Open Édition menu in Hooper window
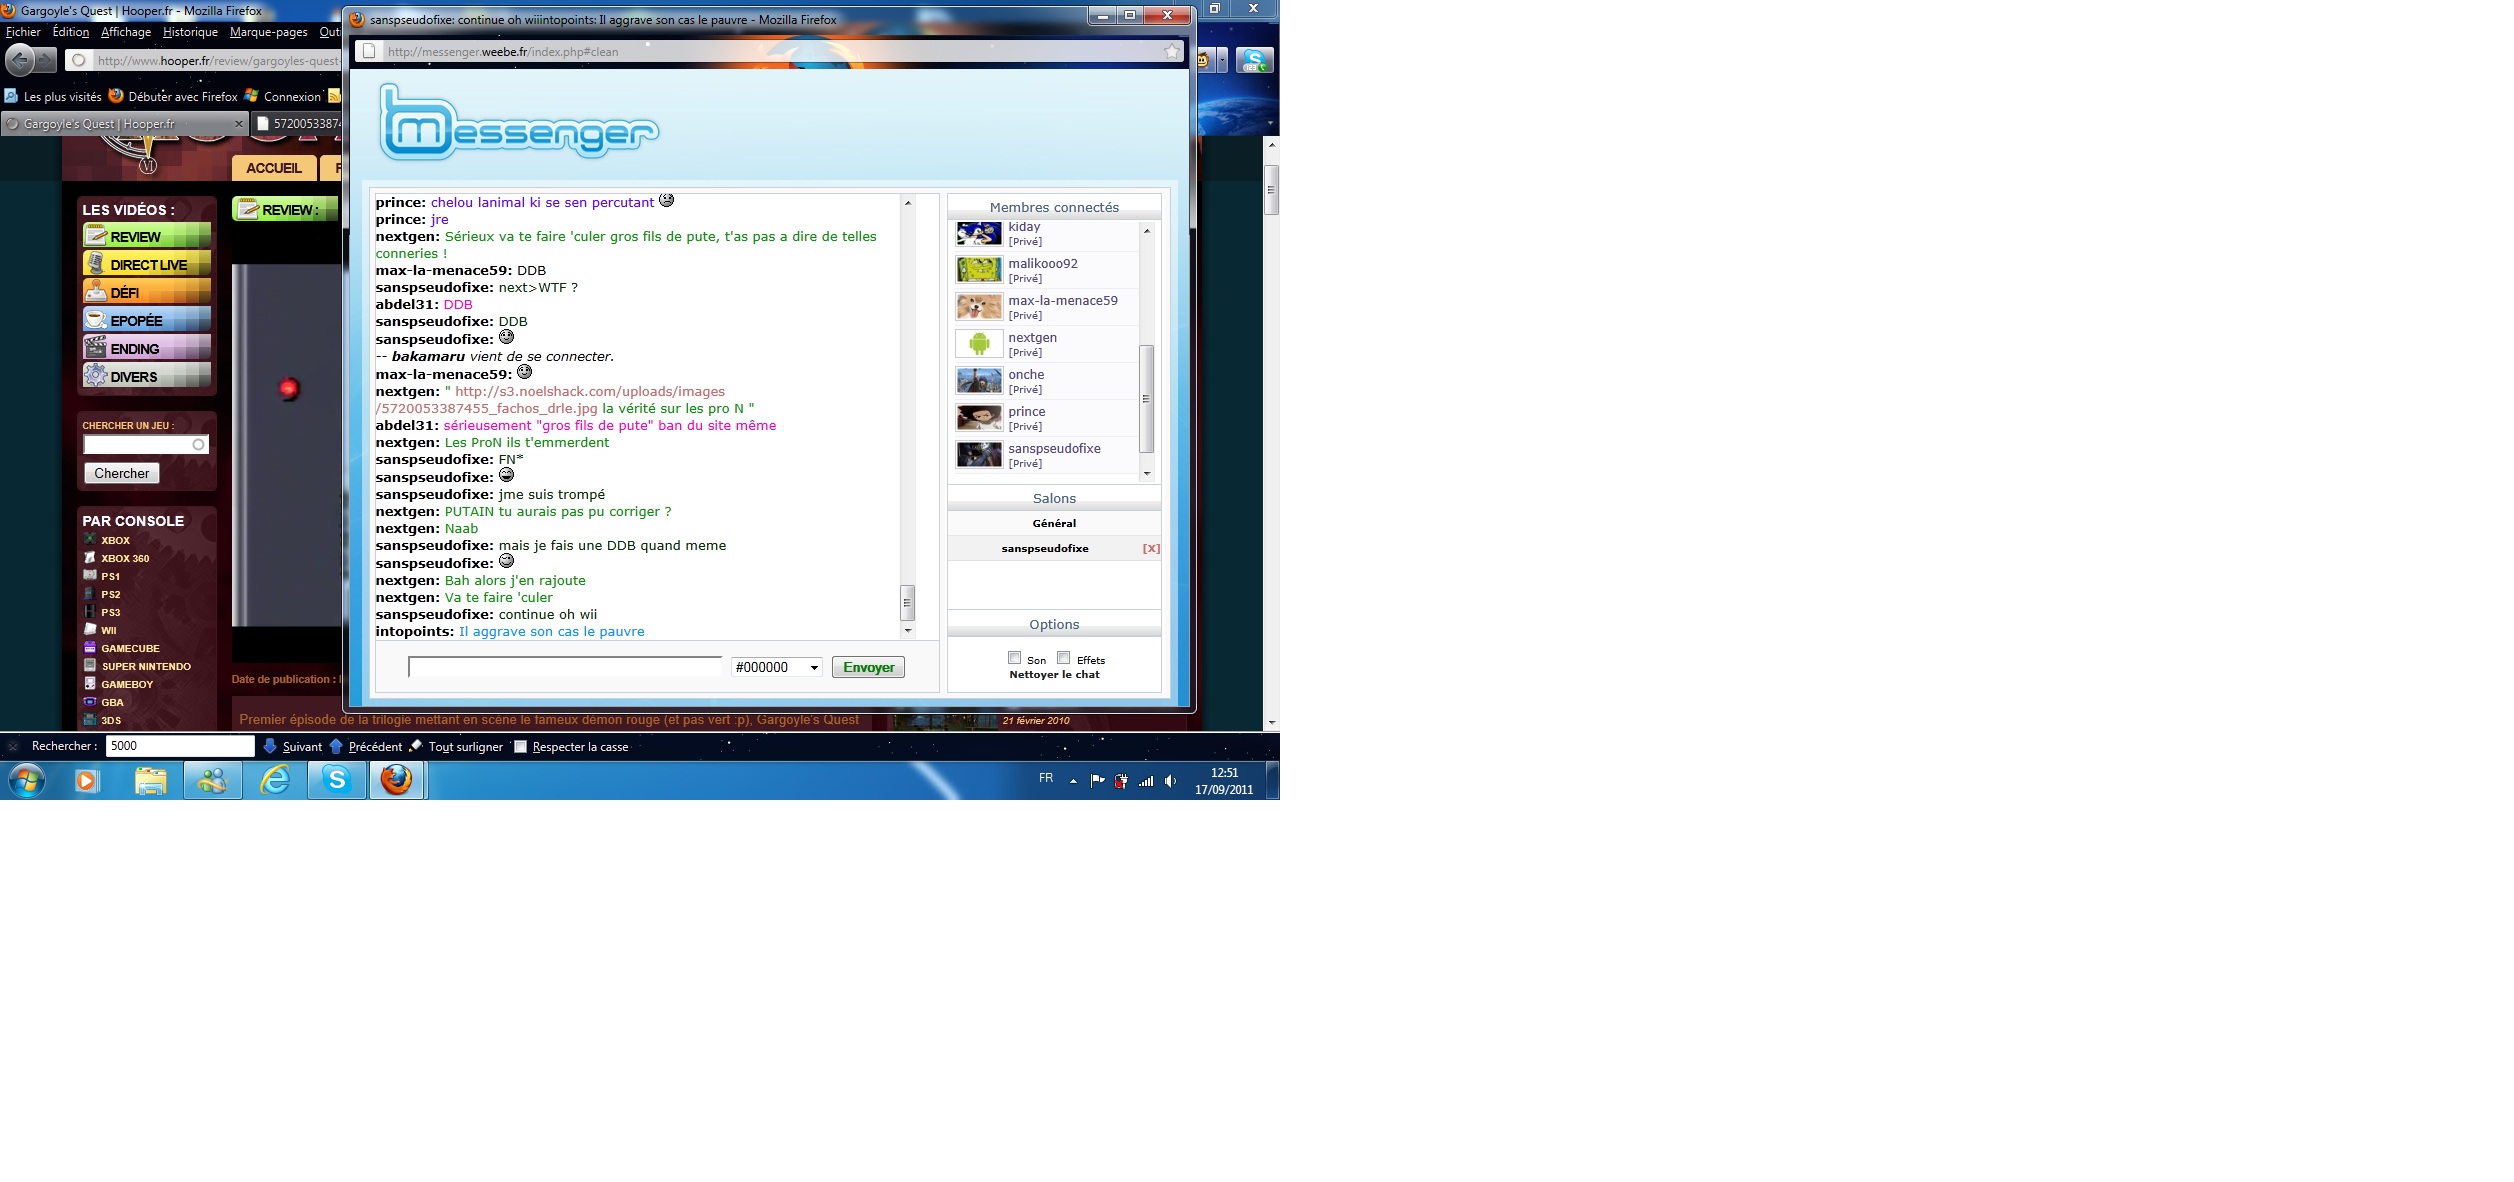The height and width of the screenshot is (1182, 2514). click(71, 32)
